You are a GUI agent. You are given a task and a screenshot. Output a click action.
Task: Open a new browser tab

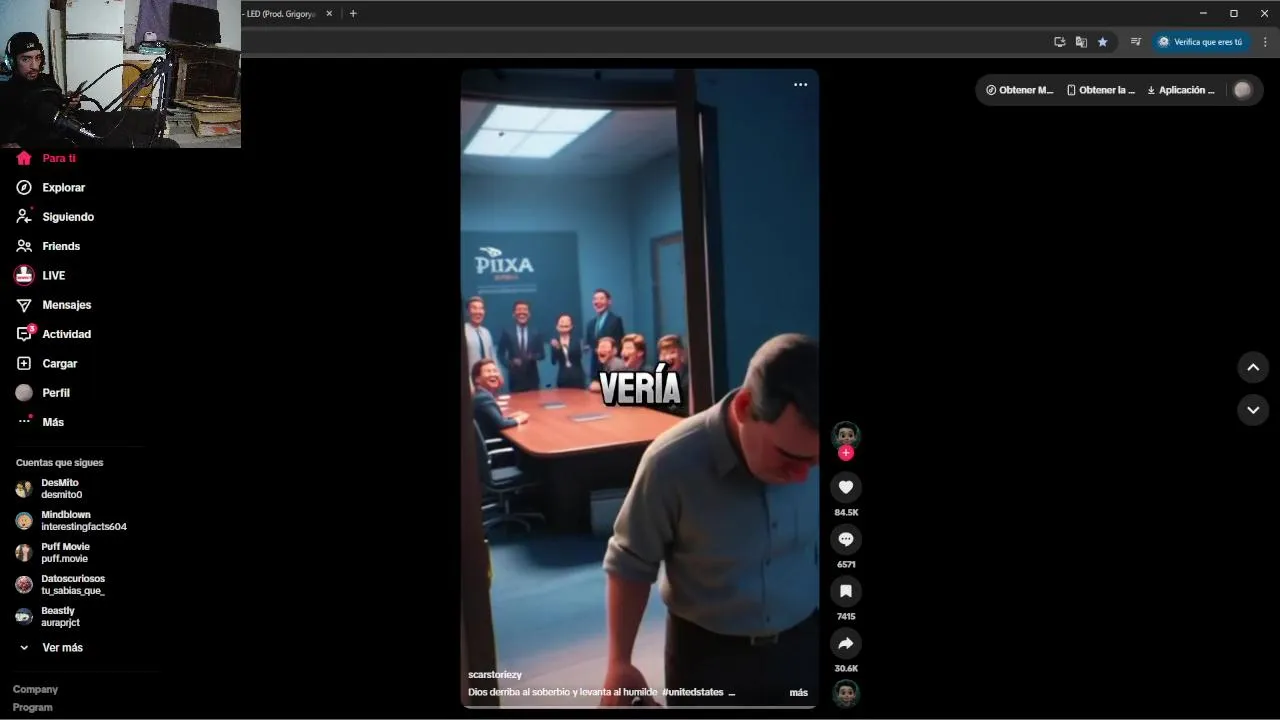pos(353,14)
